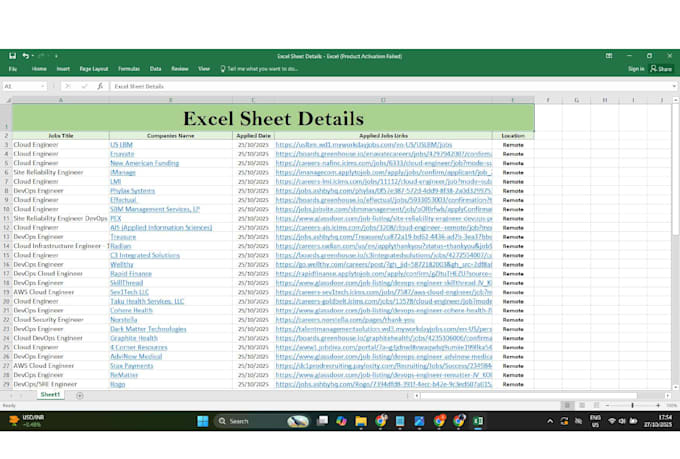Click the vertical scrollbar down arrow
This screenshot has width=680, height=459.
click(676, 387)
